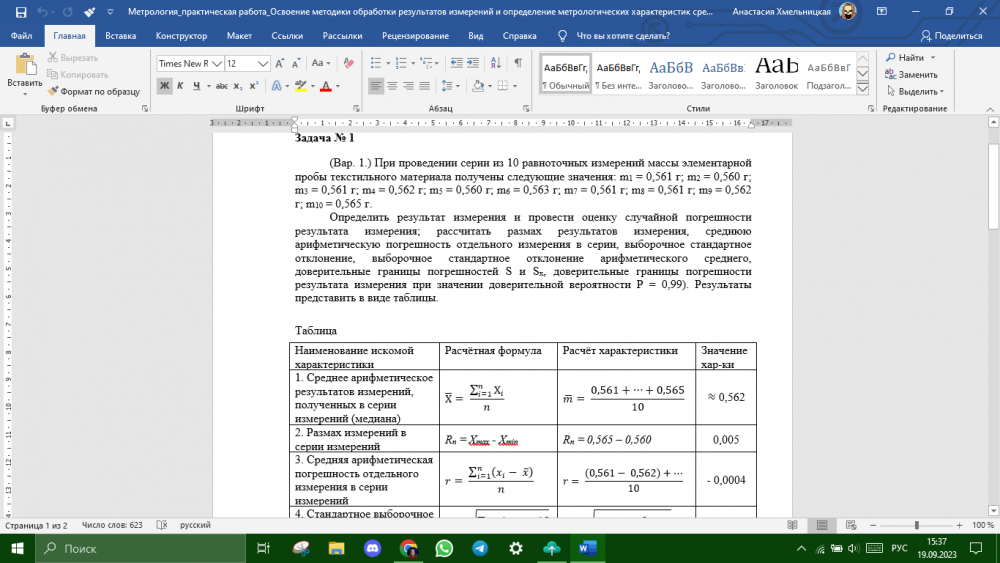Justify text to both margins
The width and height of the screenshot is (1000, 563).
point(428,86)
